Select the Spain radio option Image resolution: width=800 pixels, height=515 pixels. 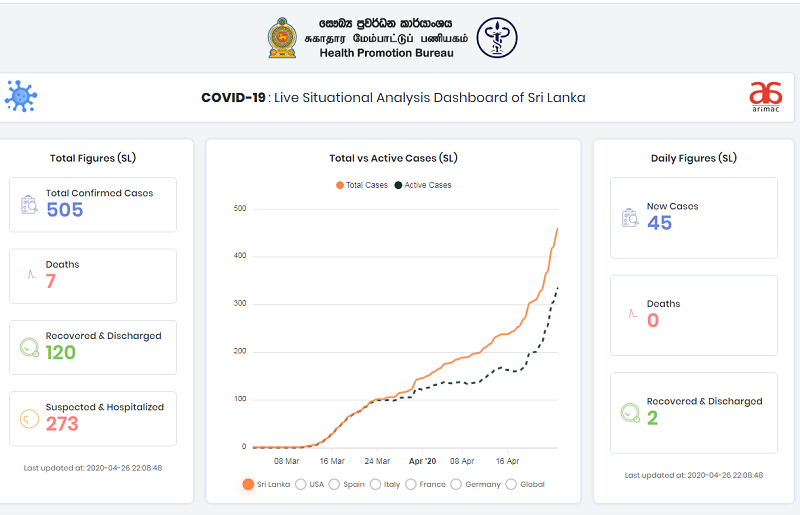point(334,484)
